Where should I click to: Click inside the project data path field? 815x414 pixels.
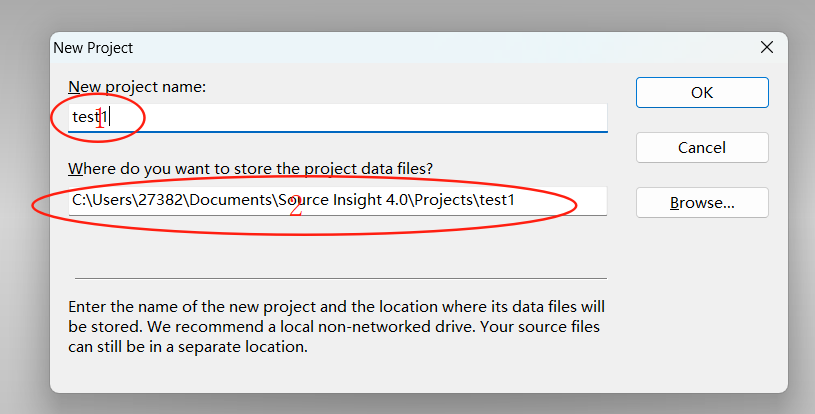[337, 201]
